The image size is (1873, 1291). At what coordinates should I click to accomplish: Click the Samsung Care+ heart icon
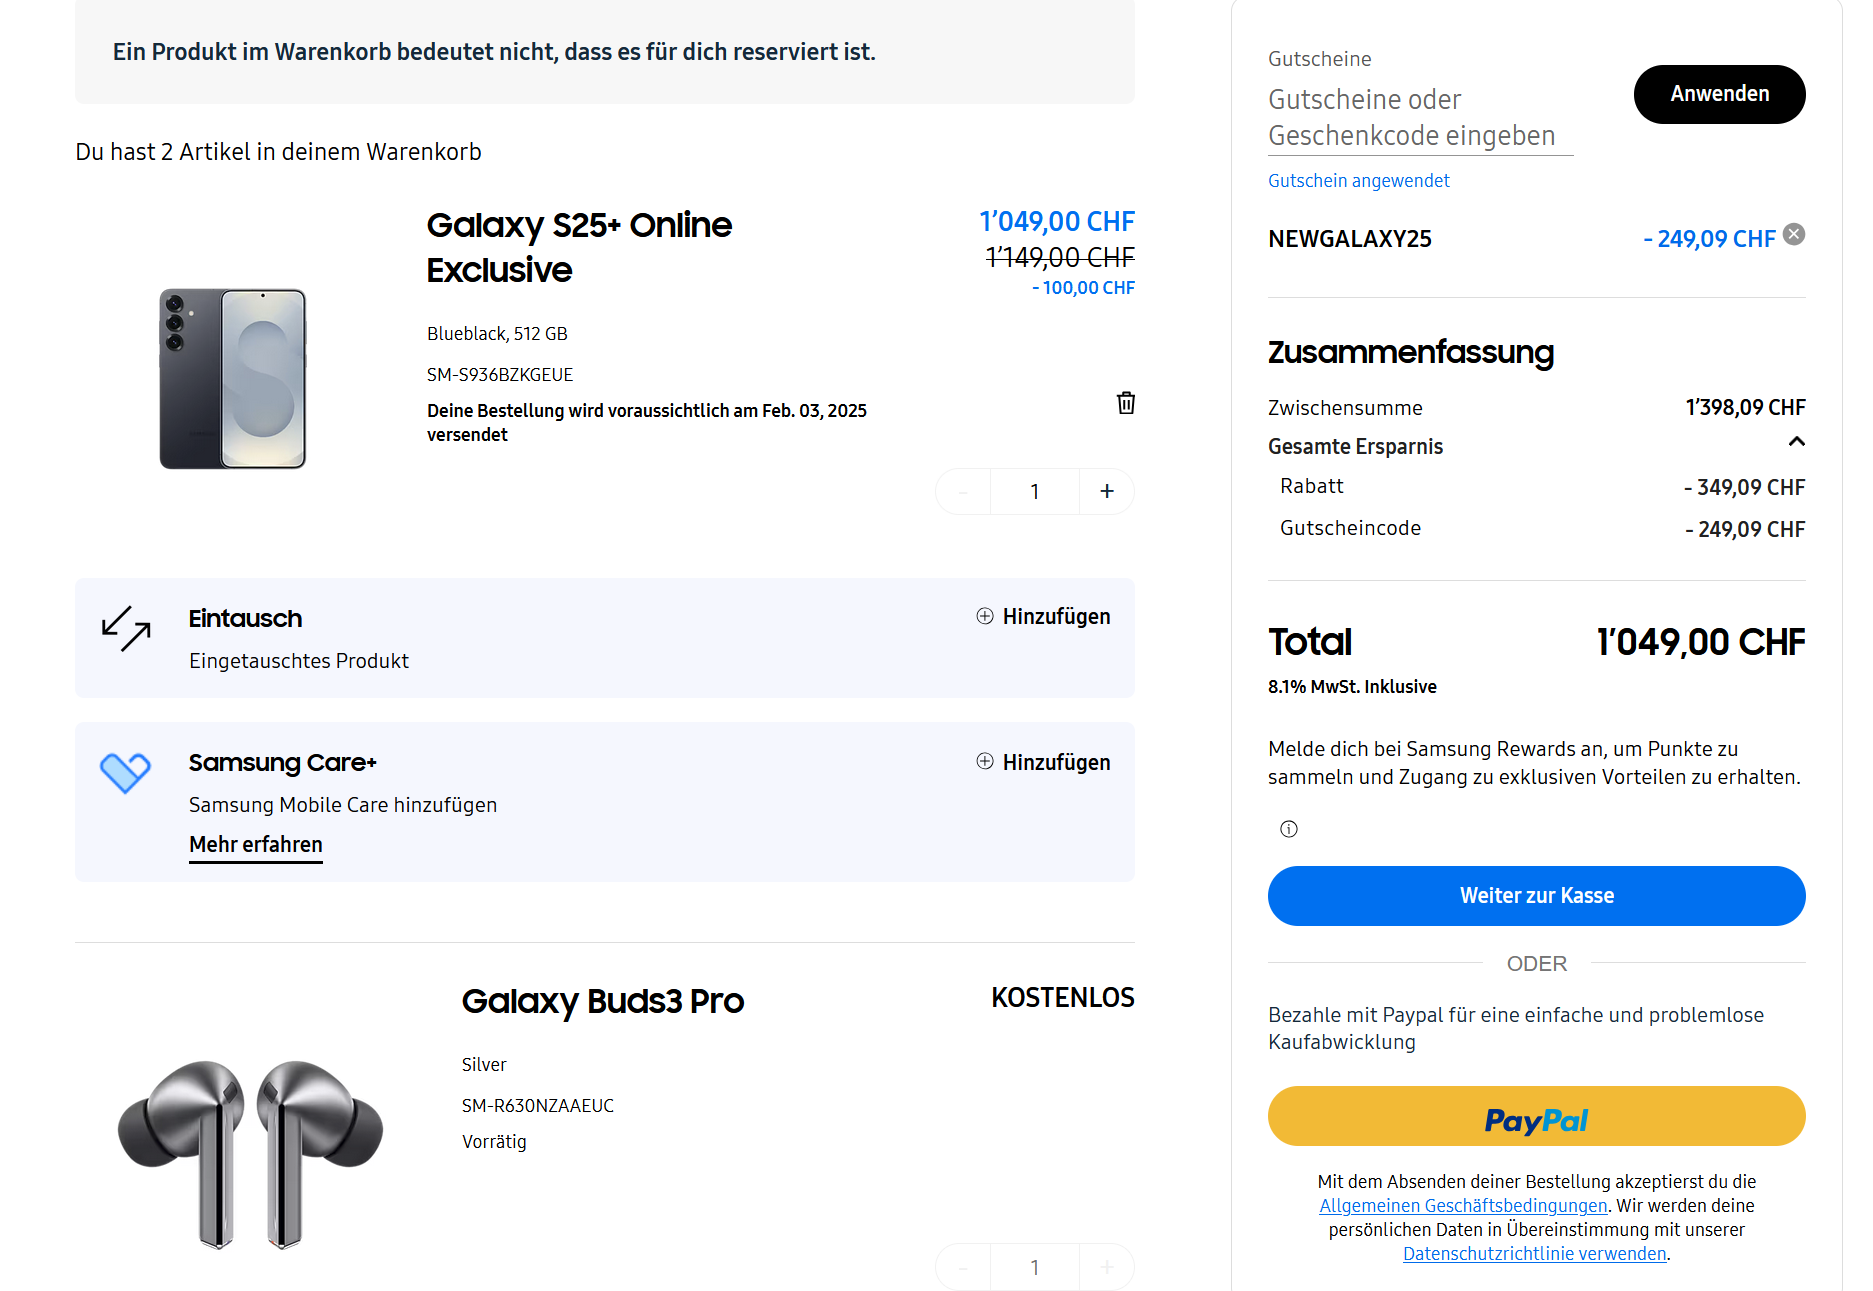(125, 773)
